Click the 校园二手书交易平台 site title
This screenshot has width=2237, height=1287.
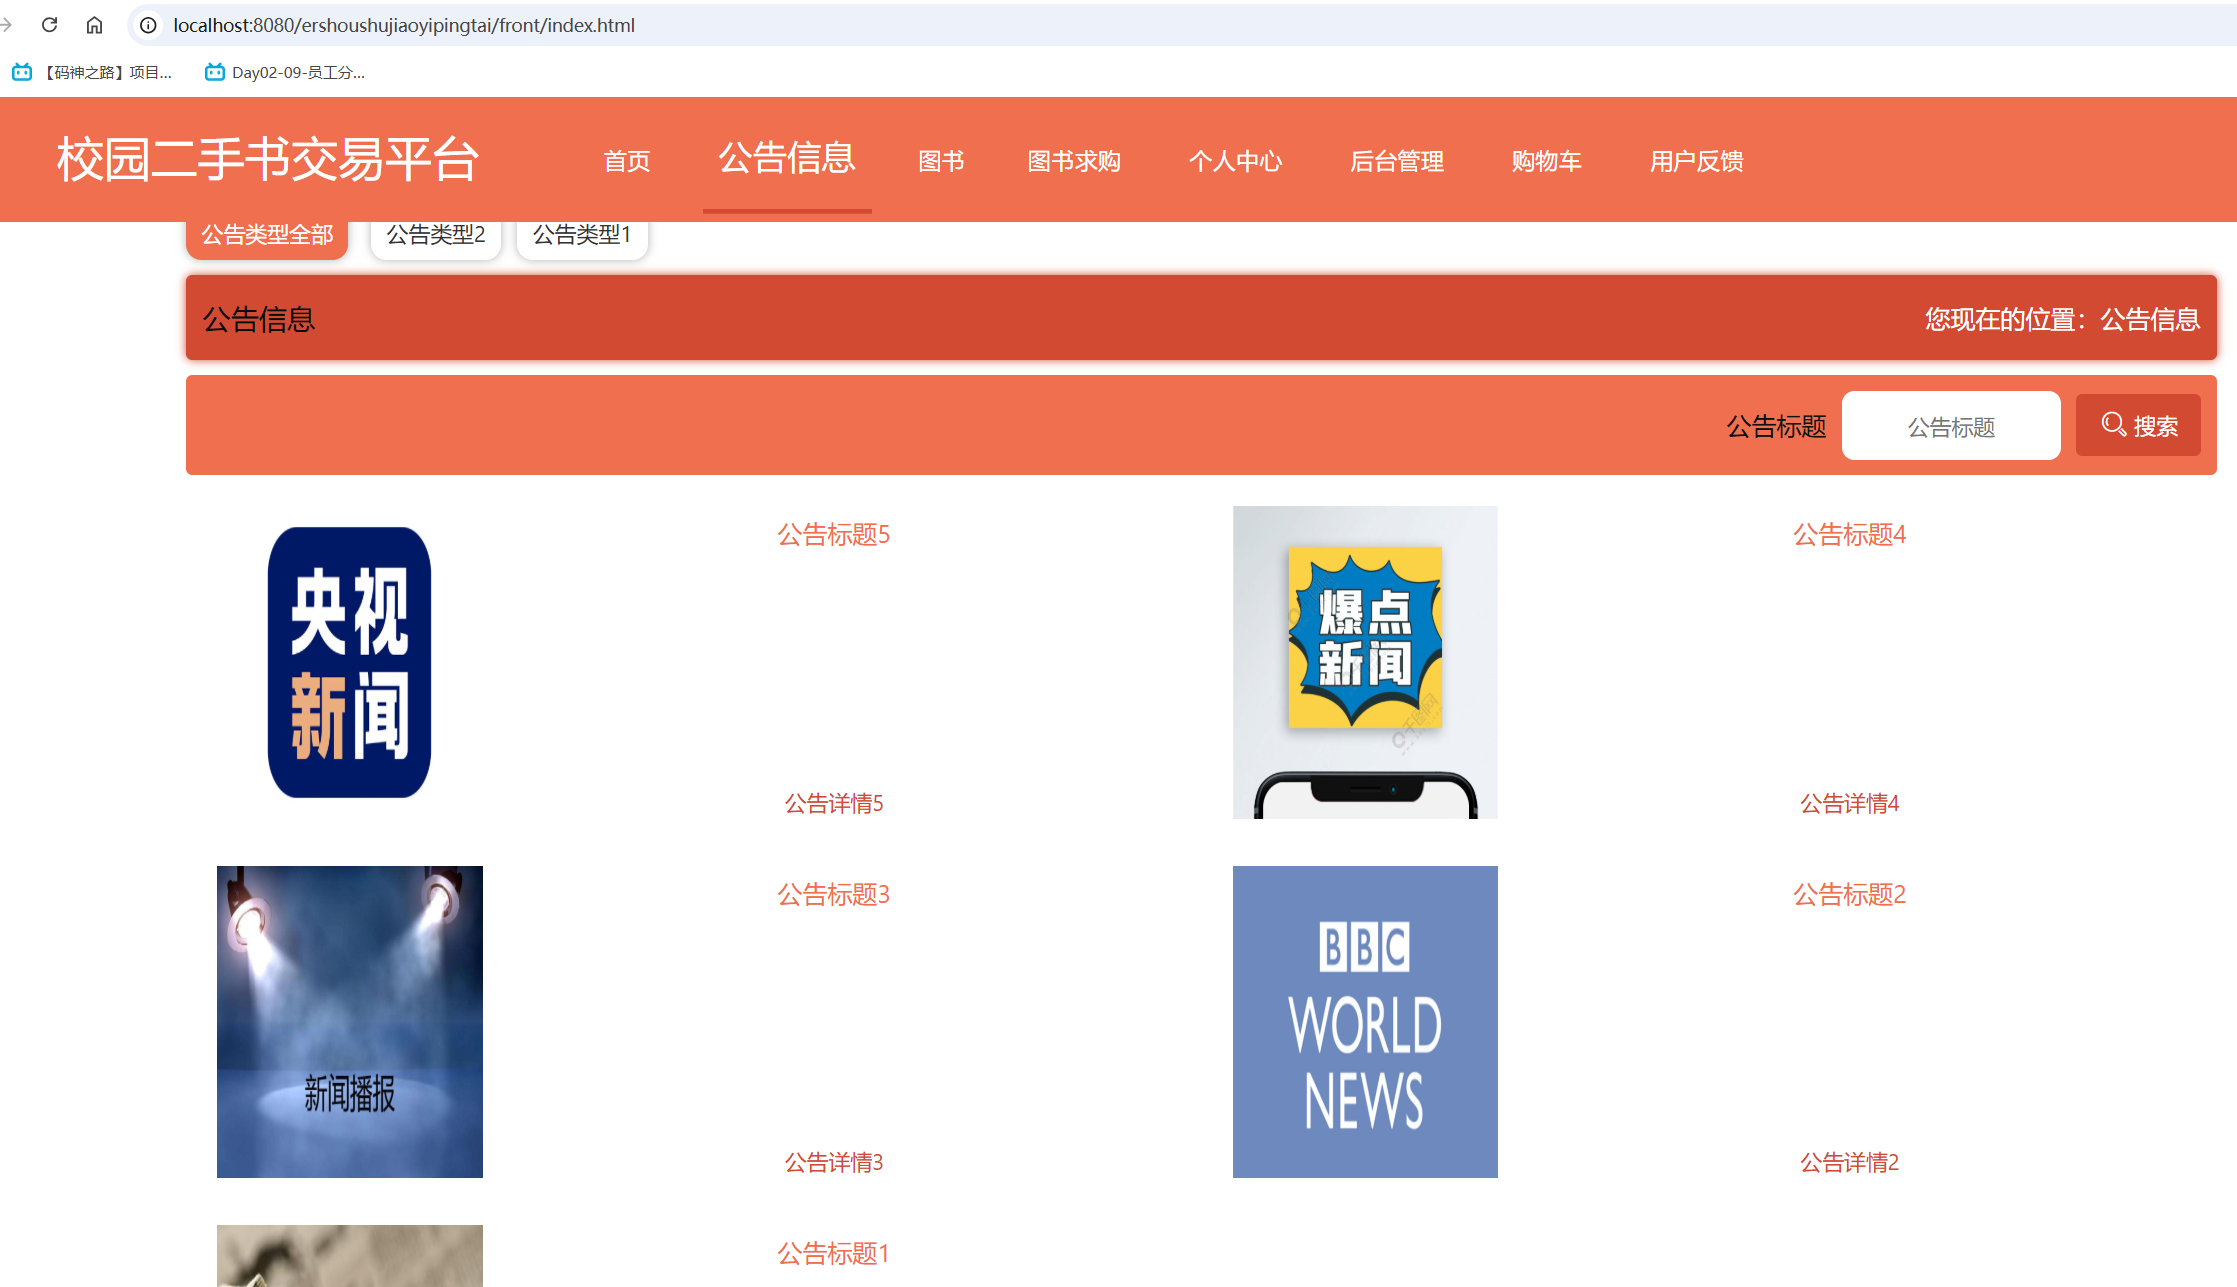[268, 159]
